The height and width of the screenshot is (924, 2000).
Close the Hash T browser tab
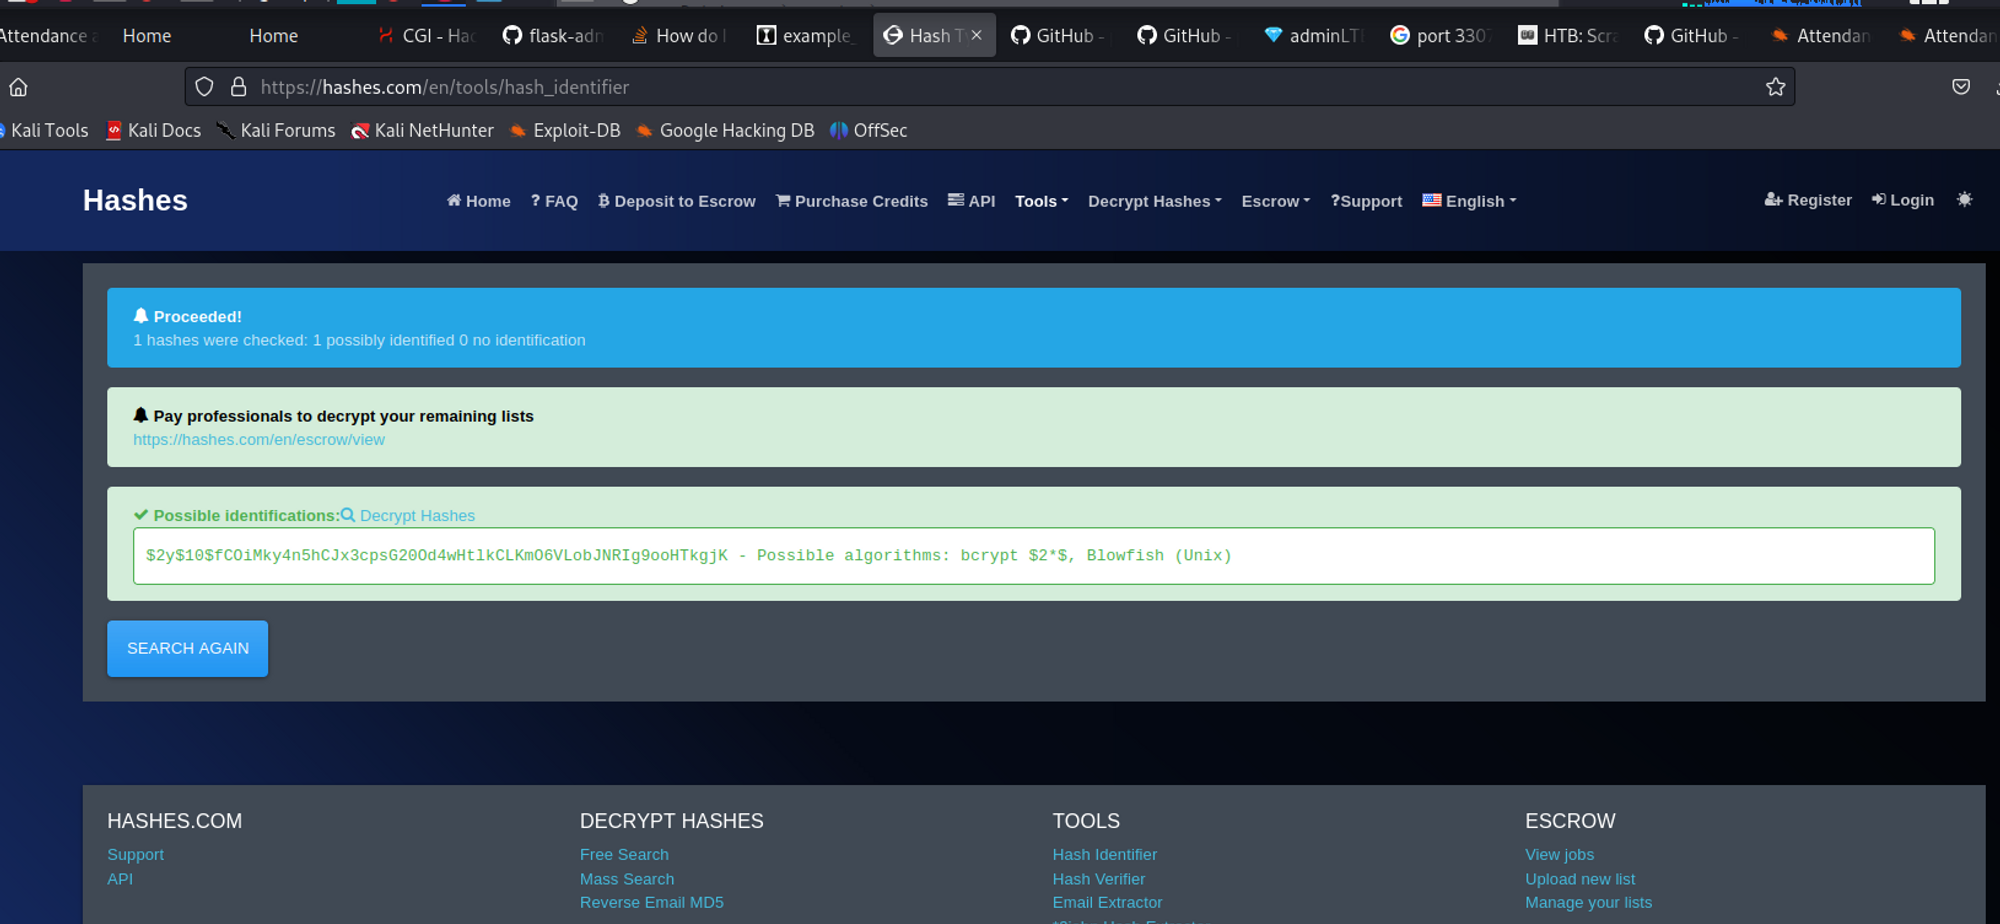pos(977,35)
